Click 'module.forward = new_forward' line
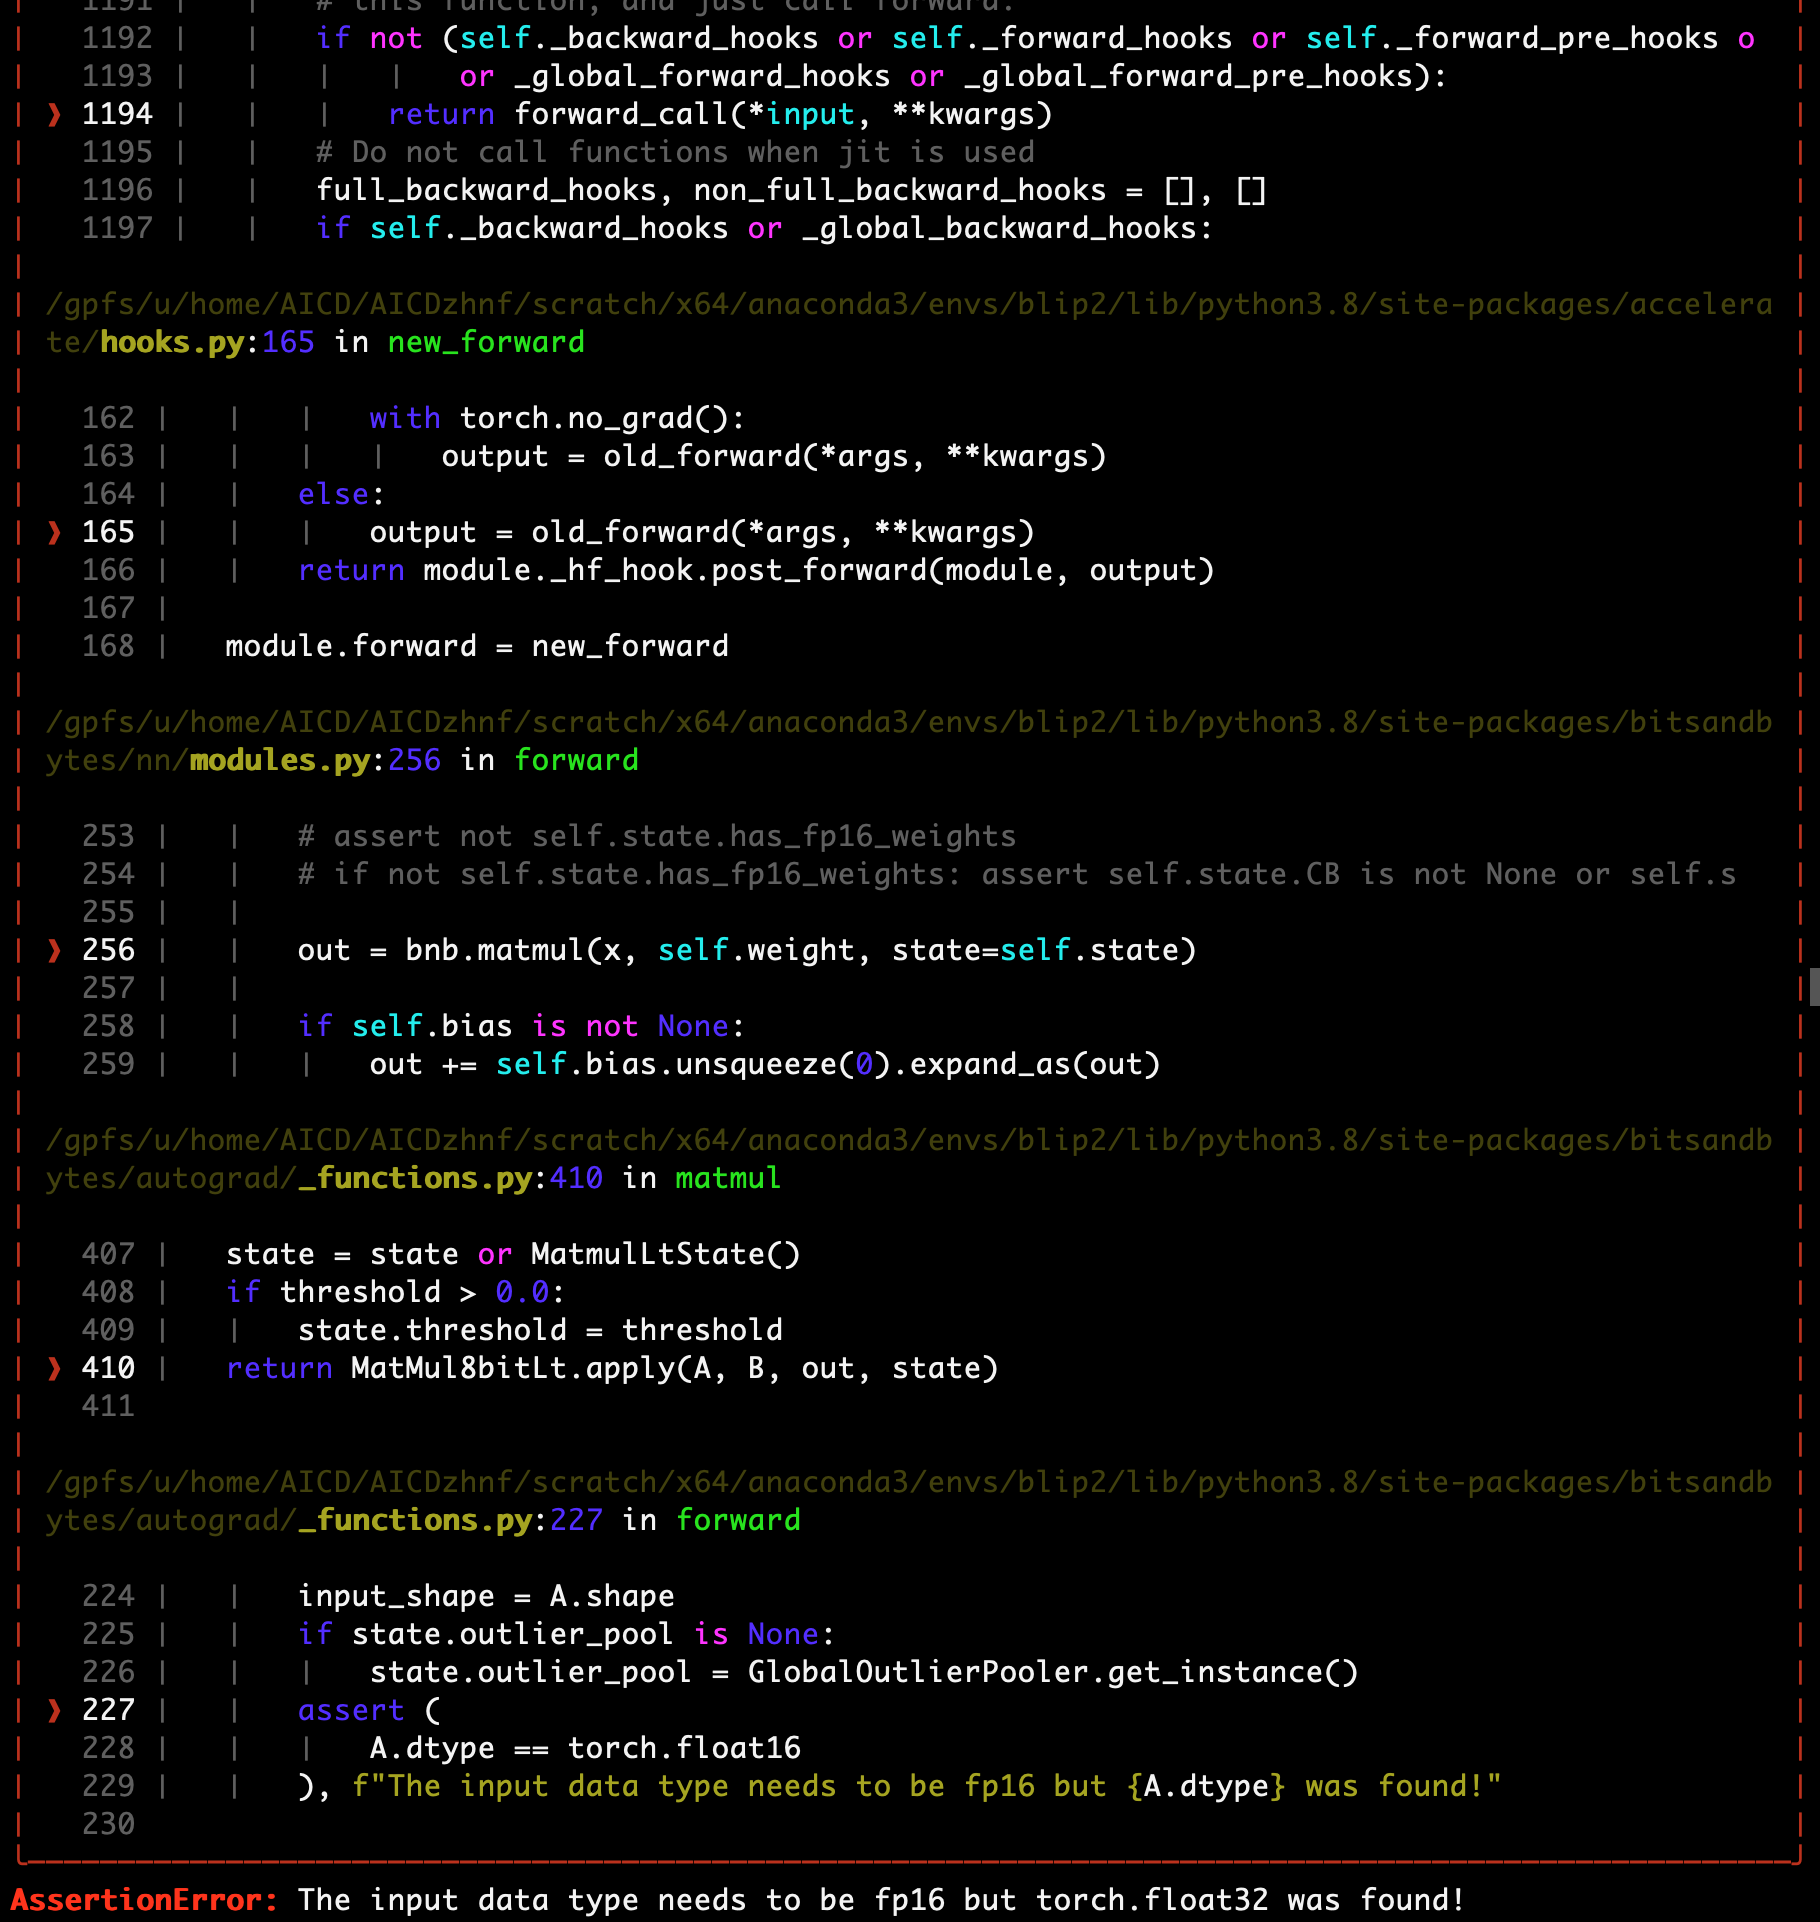Viewport: 1820px width, 1922px height. click(x=477, y=646)
